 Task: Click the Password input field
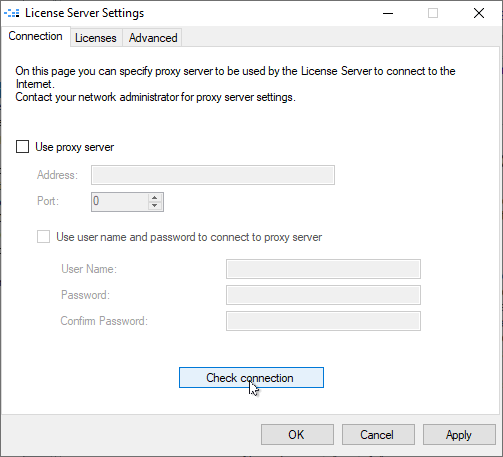coord(323,295)
